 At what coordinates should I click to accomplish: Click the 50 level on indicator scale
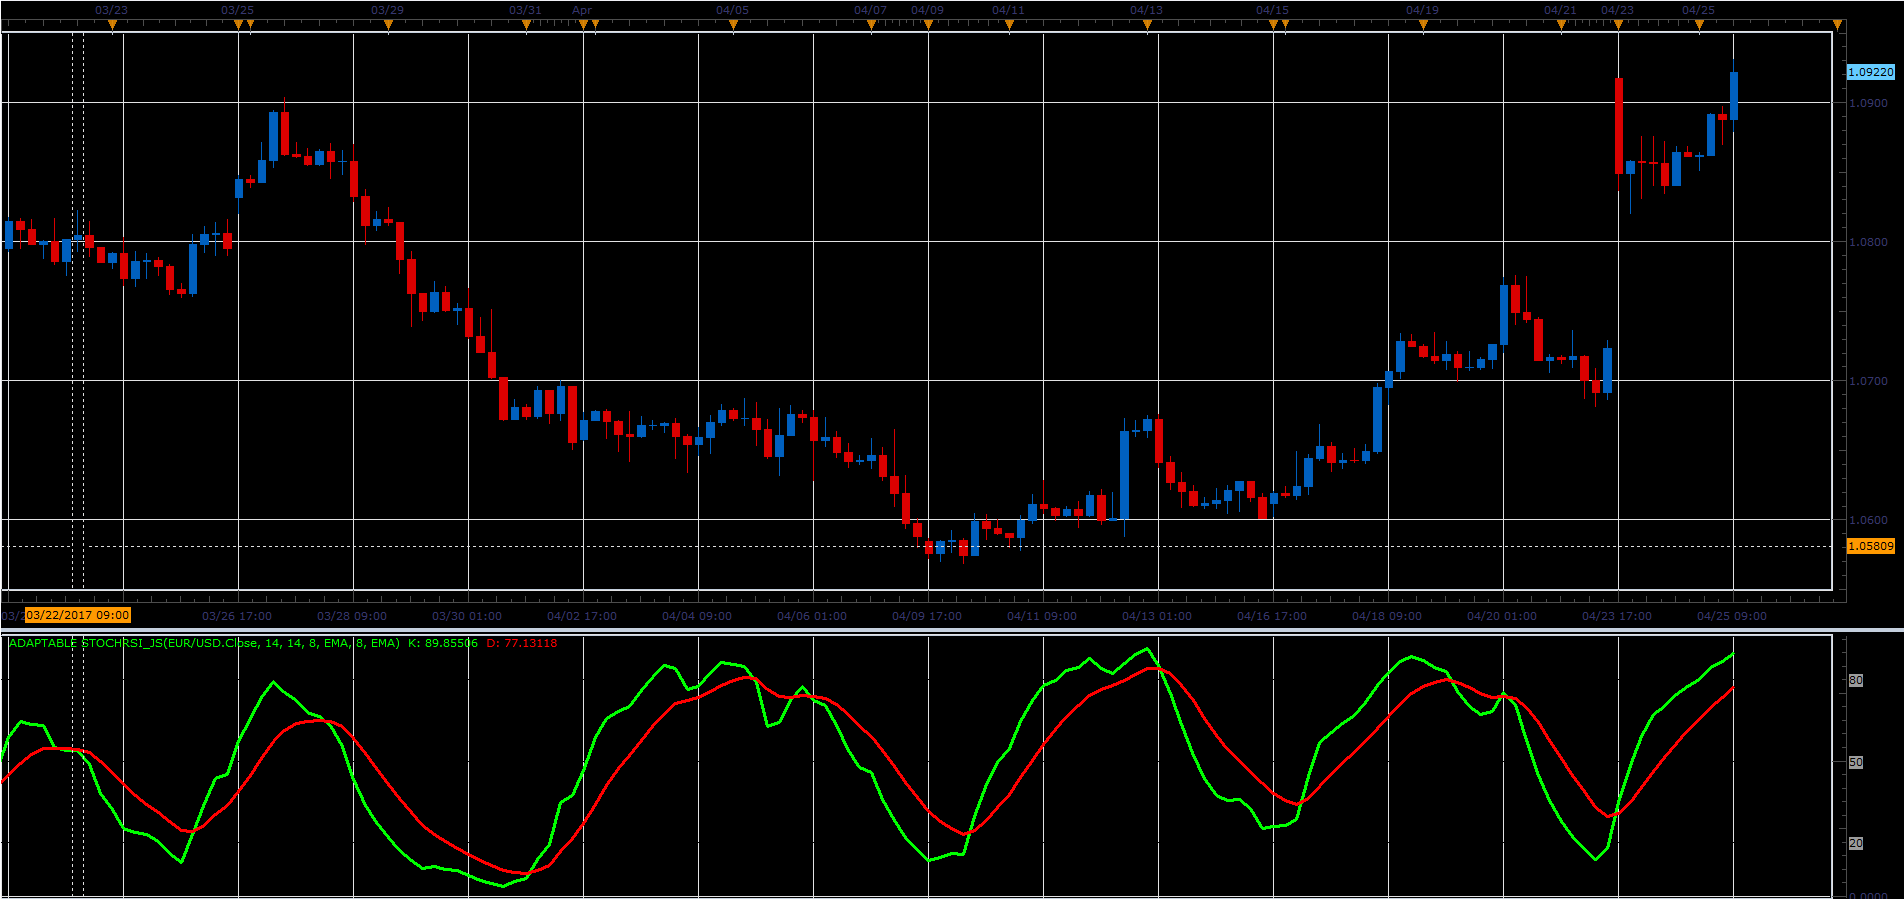click(x=1856, y=762)
